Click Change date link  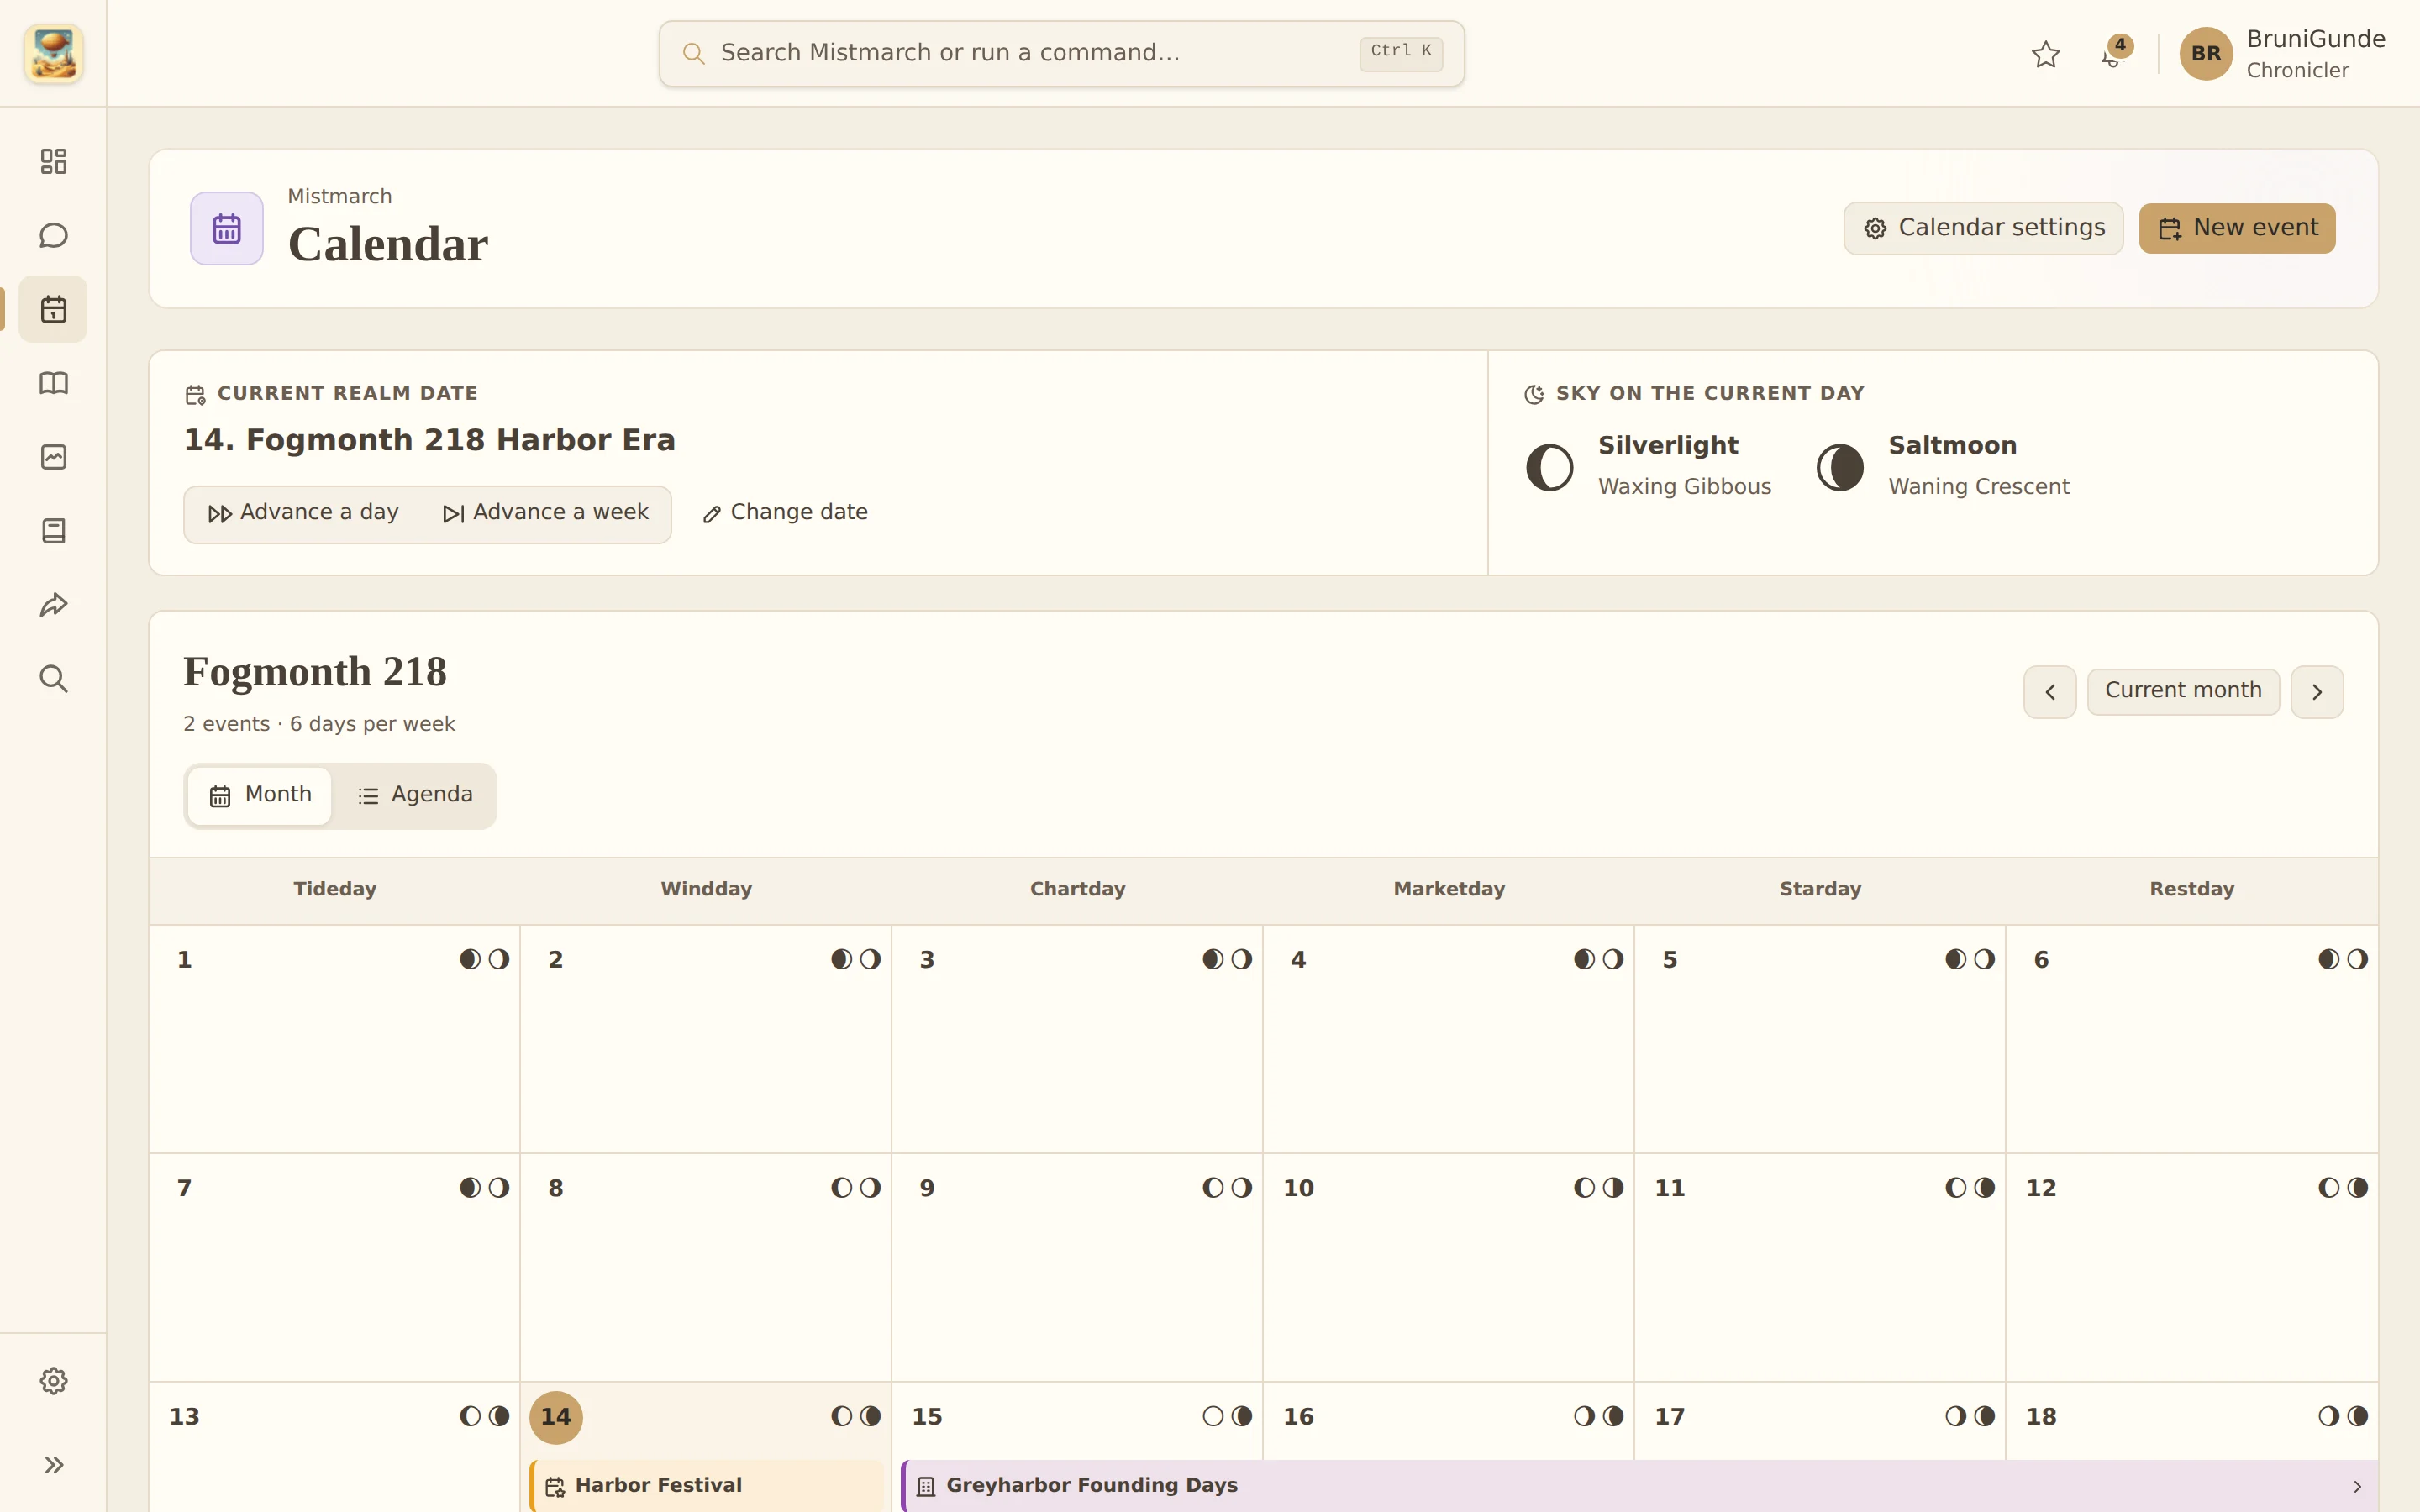click(x=785, y=513)
